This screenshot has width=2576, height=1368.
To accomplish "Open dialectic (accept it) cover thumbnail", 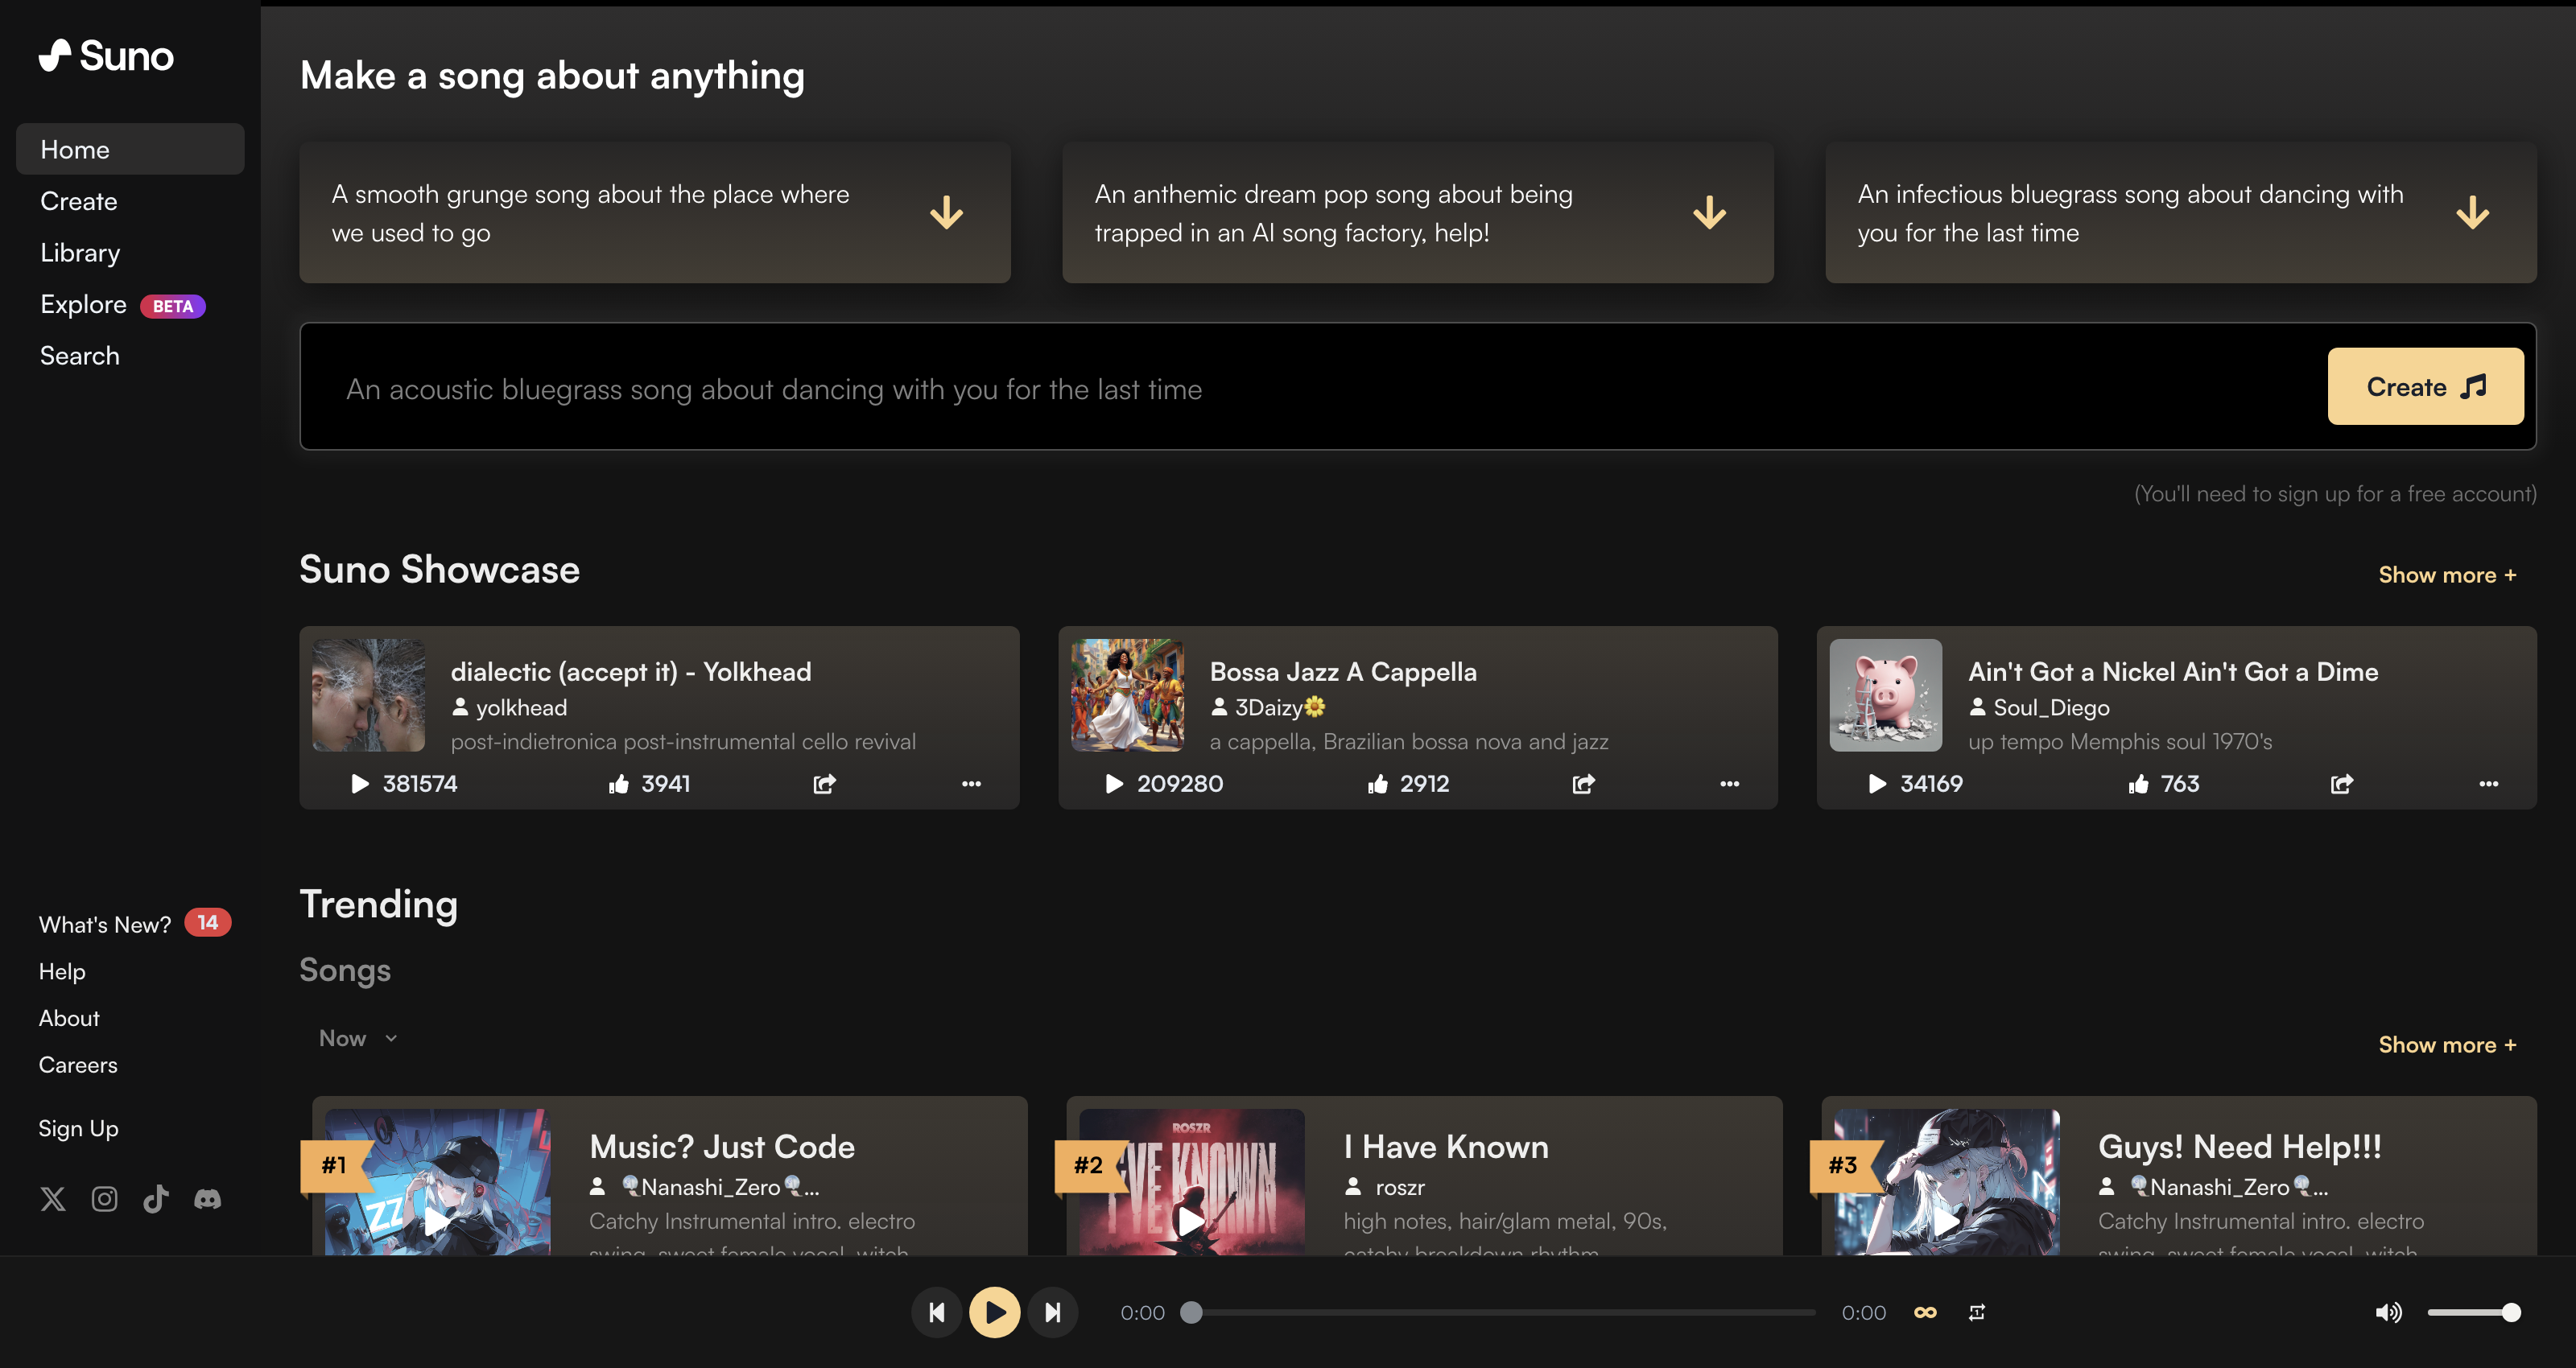I will (369, 695).
